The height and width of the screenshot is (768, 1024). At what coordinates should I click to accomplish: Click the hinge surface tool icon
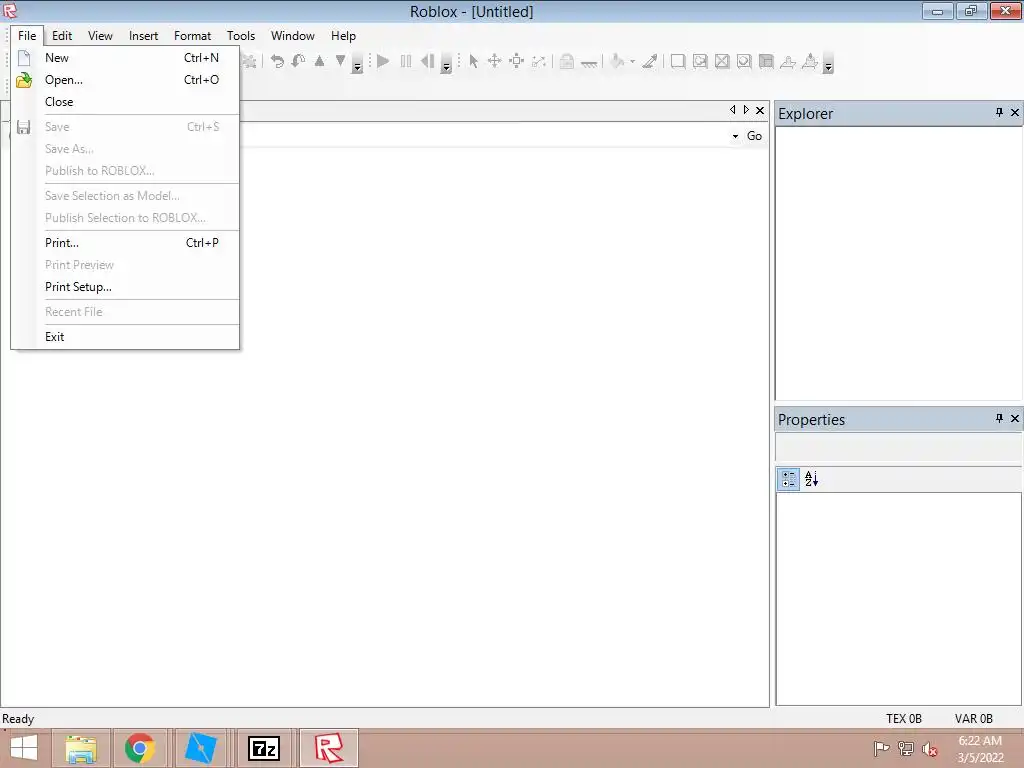[x=788, y=61]
